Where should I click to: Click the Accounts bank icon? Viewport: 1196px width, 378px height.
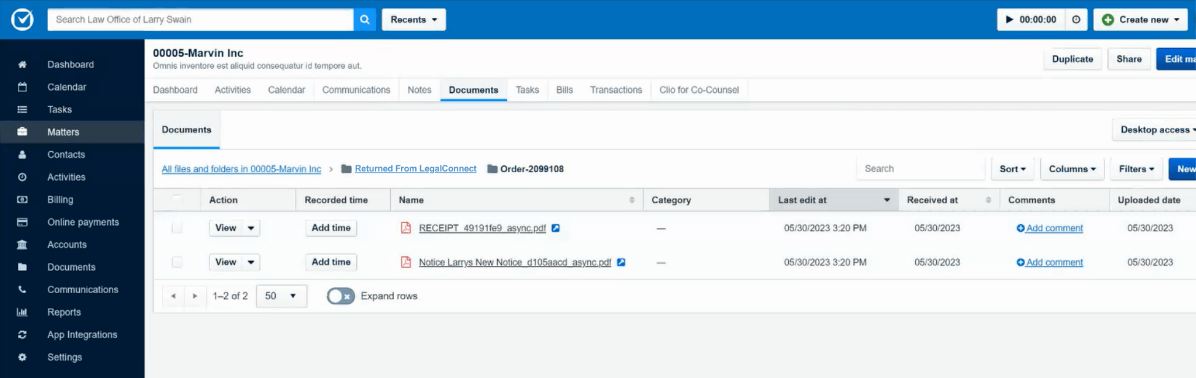[22, 245]
